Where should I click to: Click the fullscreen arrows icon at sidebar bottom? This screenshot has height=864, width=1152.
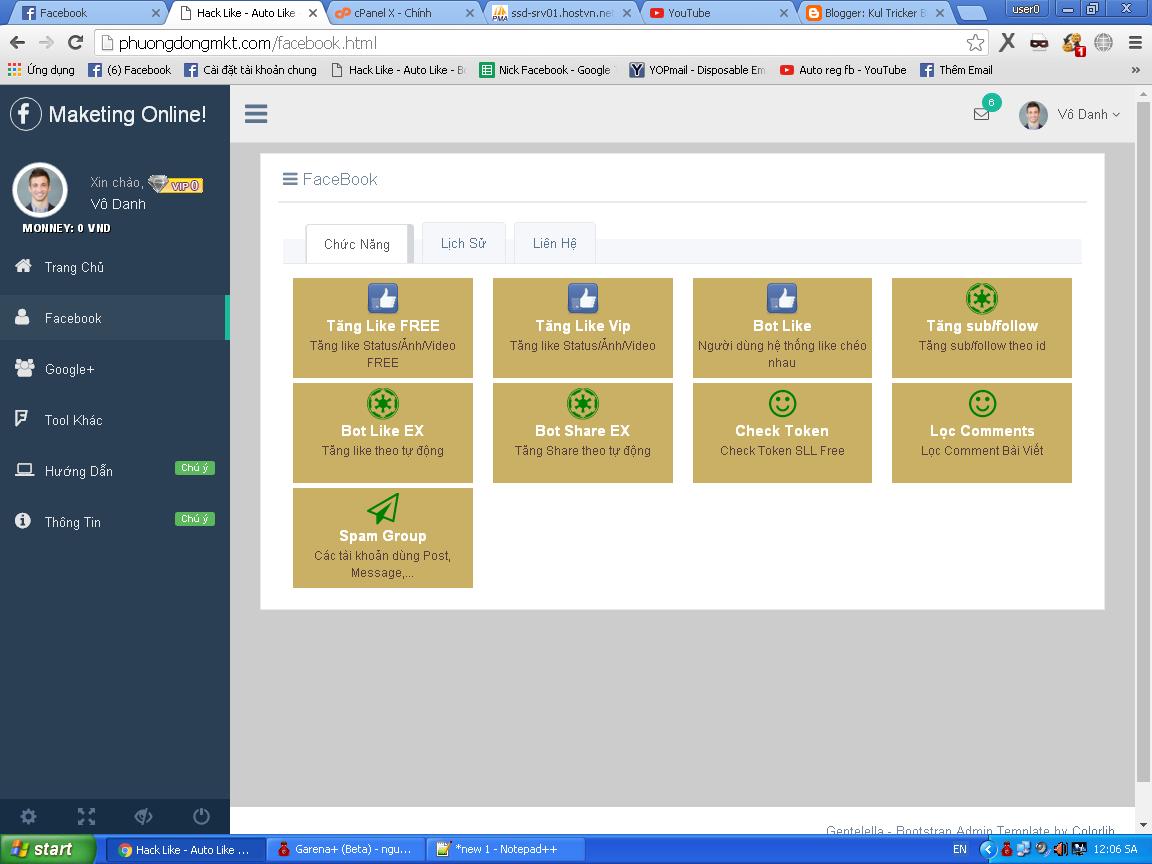tap(86, 816)
